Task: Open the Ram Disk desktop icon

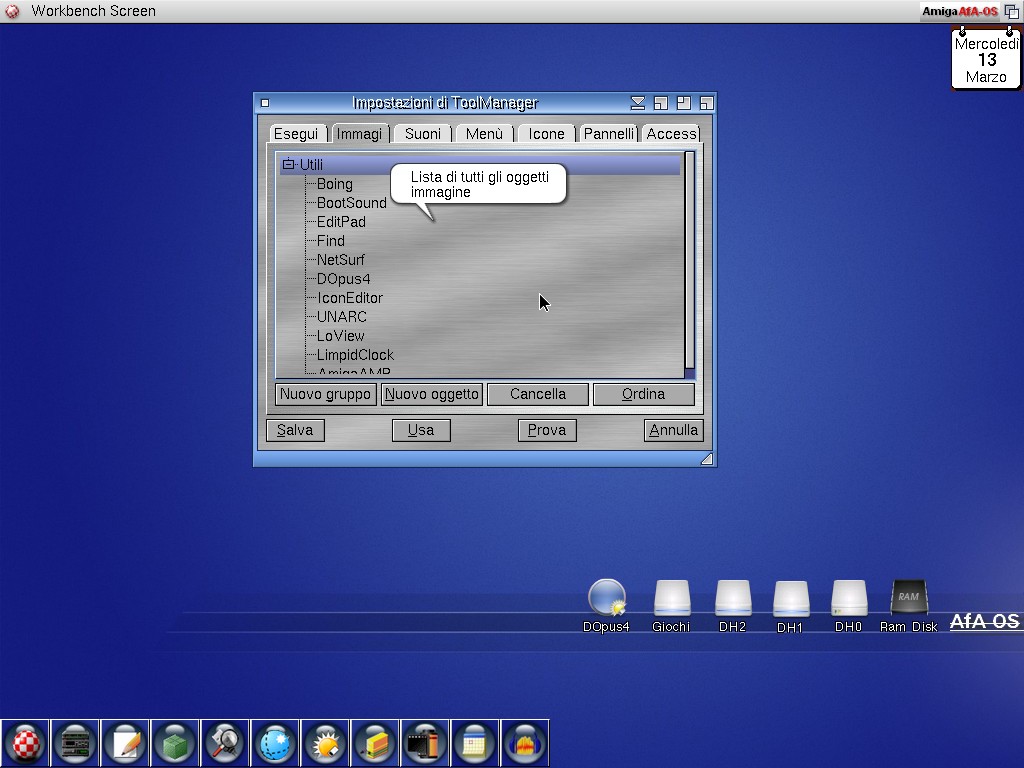Action: coord(908,600)
